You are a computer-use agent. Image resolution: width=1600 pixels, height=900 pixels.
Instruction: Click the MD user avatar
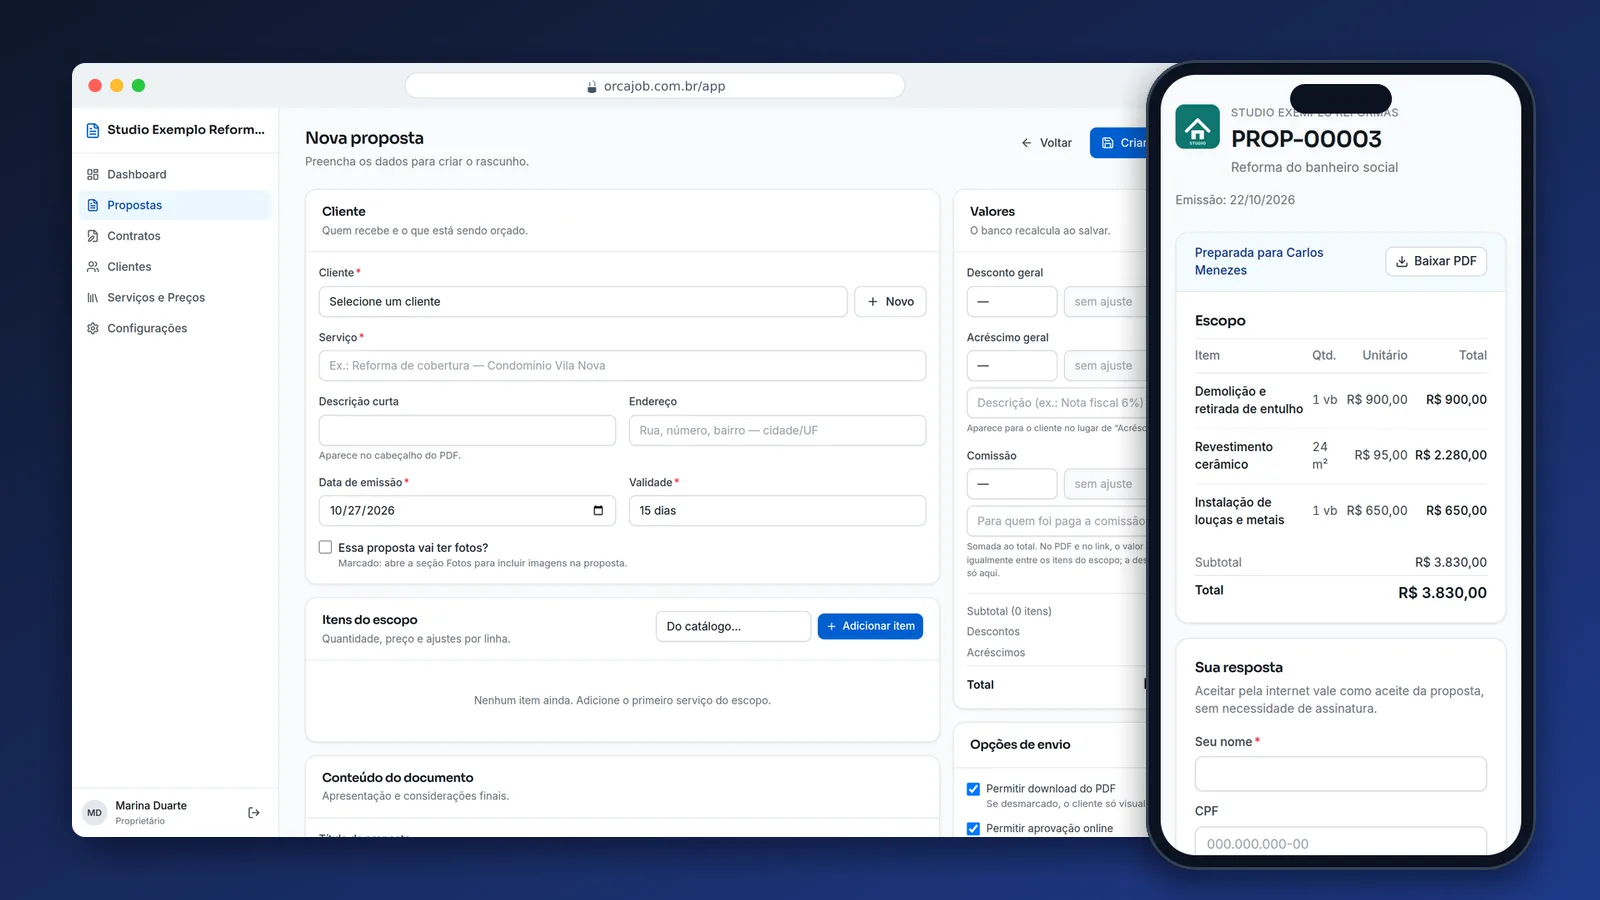point(94,813)
